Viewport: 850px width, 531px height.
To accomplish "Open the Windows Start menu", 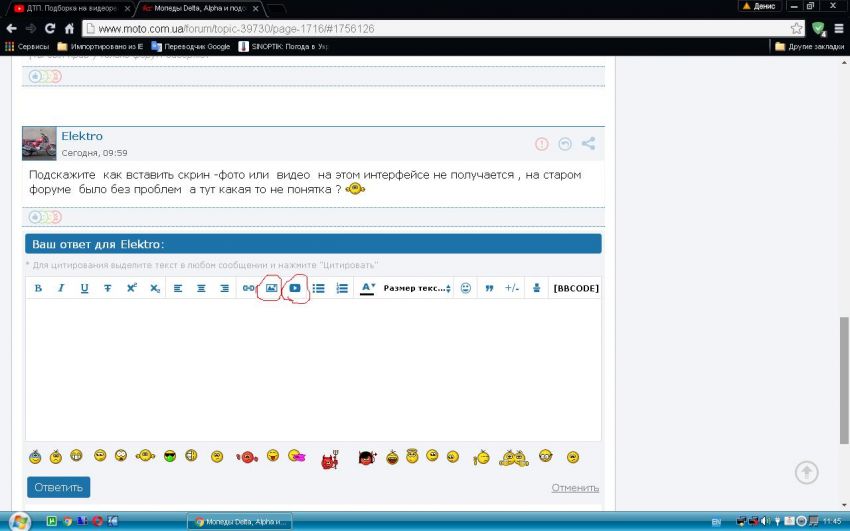I will 18,522.
